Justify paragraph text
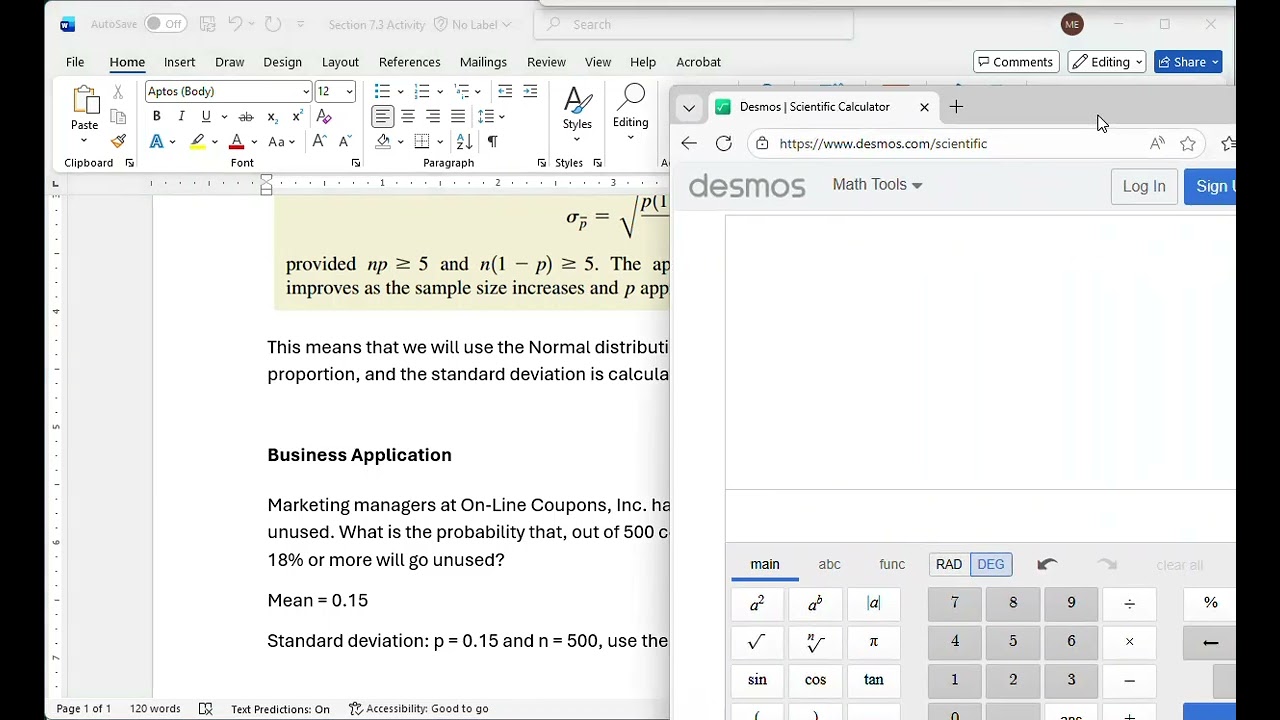 pyautogui.click(x=458, y=116)
